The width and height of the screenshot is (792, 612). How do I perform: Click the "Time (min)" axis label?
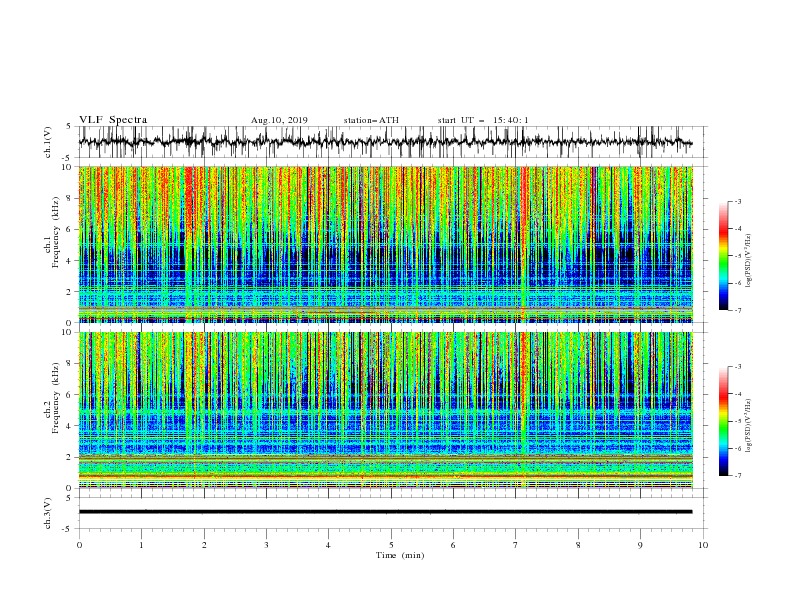pos(400,555)
